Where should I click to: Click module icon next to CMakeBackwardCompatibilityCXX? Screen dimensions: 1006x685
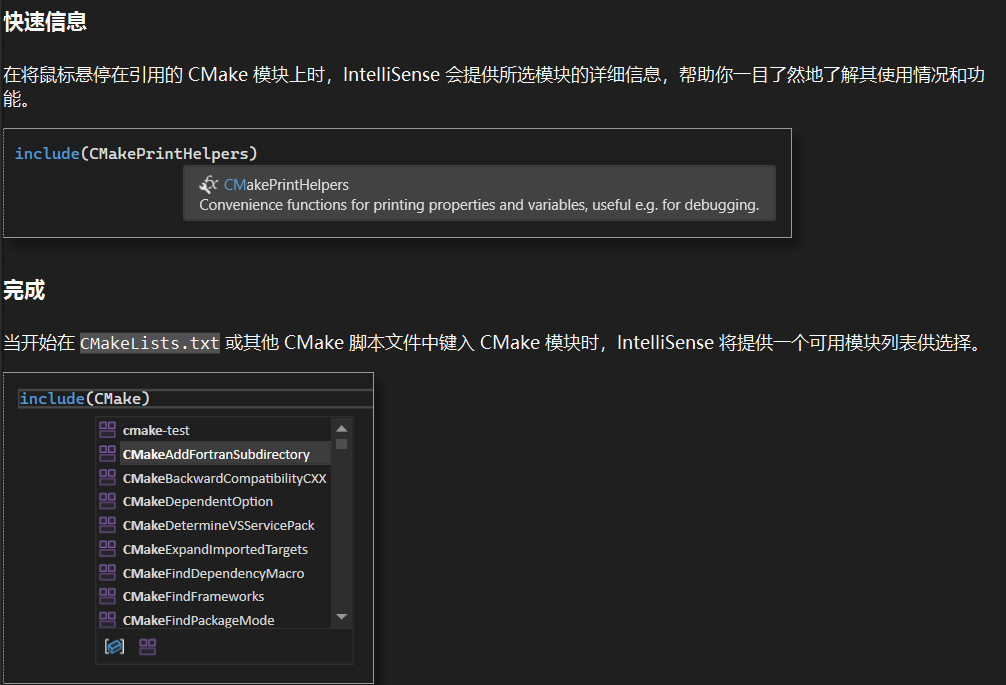[x=107, y=477]
